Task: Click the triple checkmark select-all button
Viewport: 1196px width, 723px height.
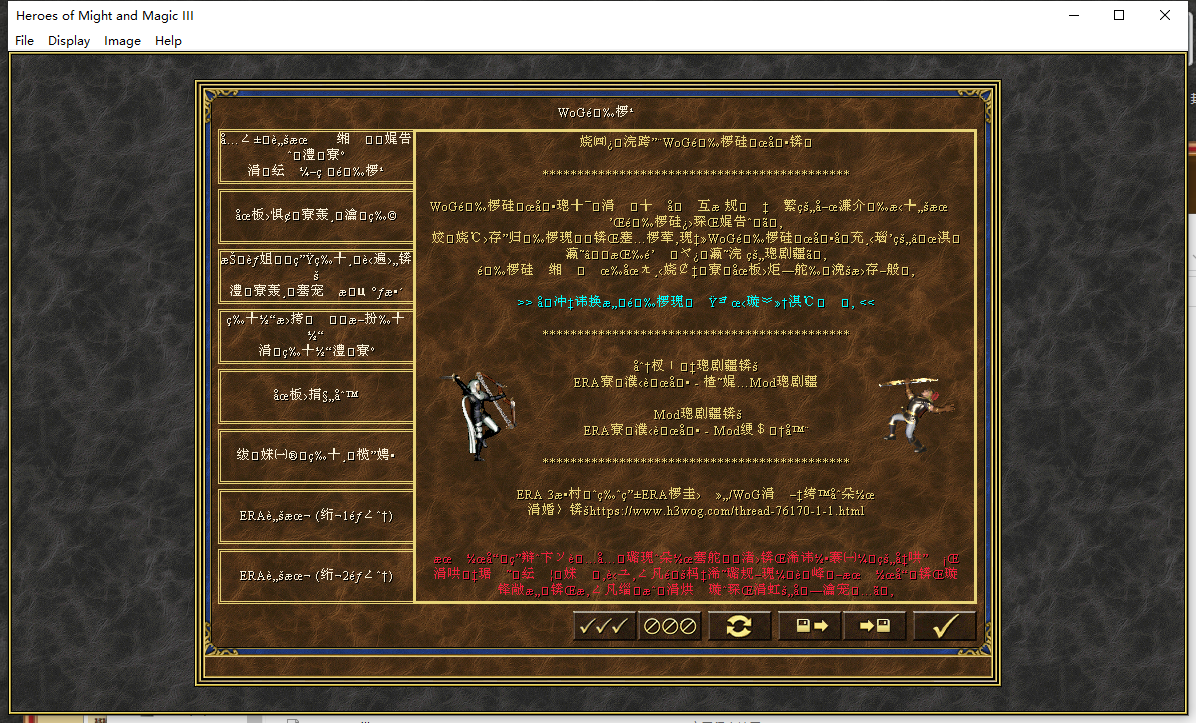Action: click(x=604, y=627)
